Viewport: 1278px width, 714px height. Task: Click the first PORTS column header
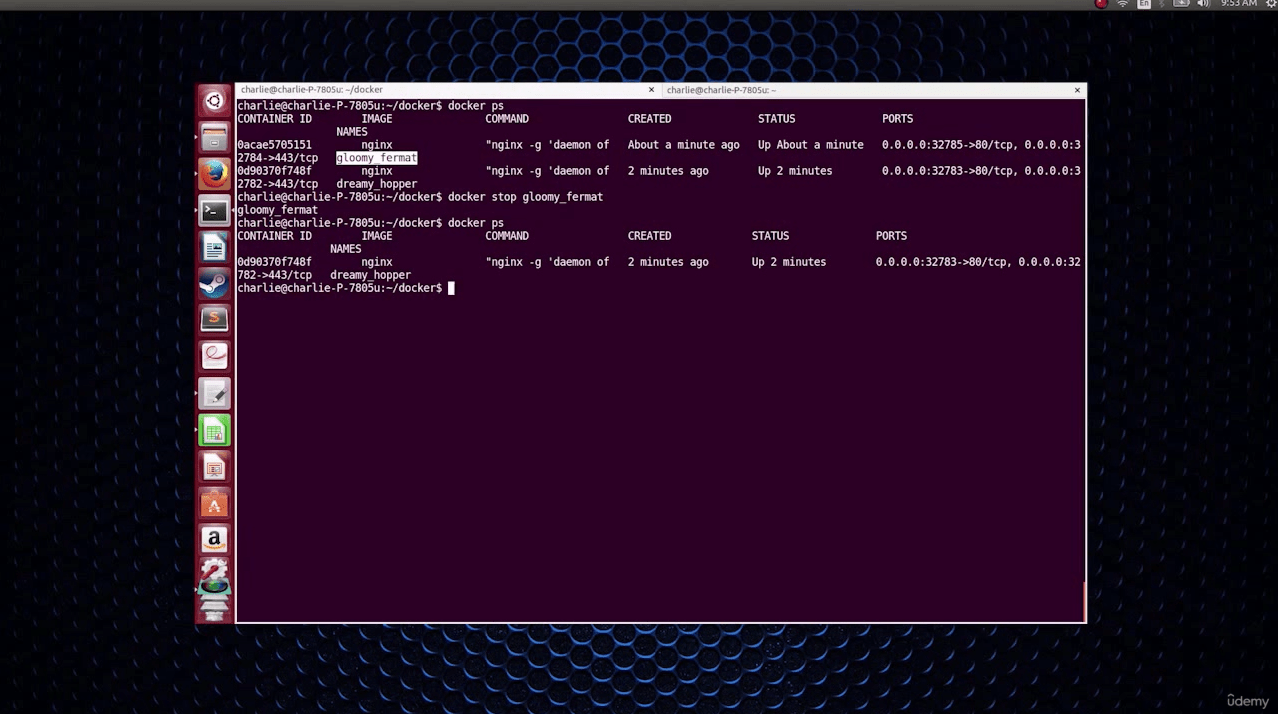(897, 119)
